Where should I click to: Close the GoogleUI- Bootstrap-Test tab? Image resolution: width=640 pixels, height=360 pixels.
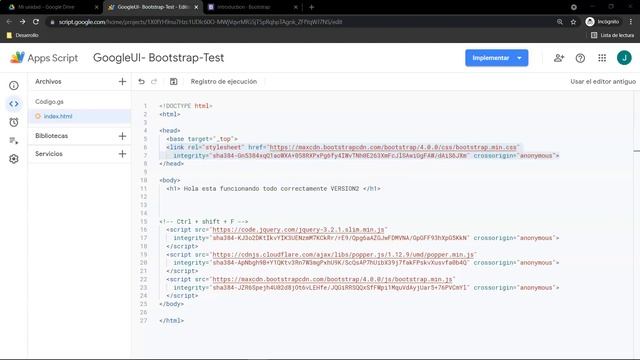point(196,7)
